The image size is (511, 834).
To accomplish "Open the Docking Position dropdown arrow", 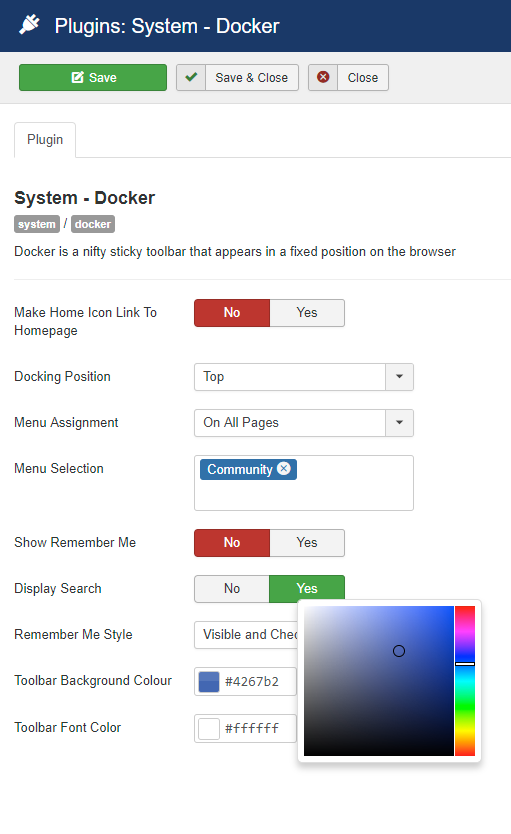I will click(x=399, y=377).
